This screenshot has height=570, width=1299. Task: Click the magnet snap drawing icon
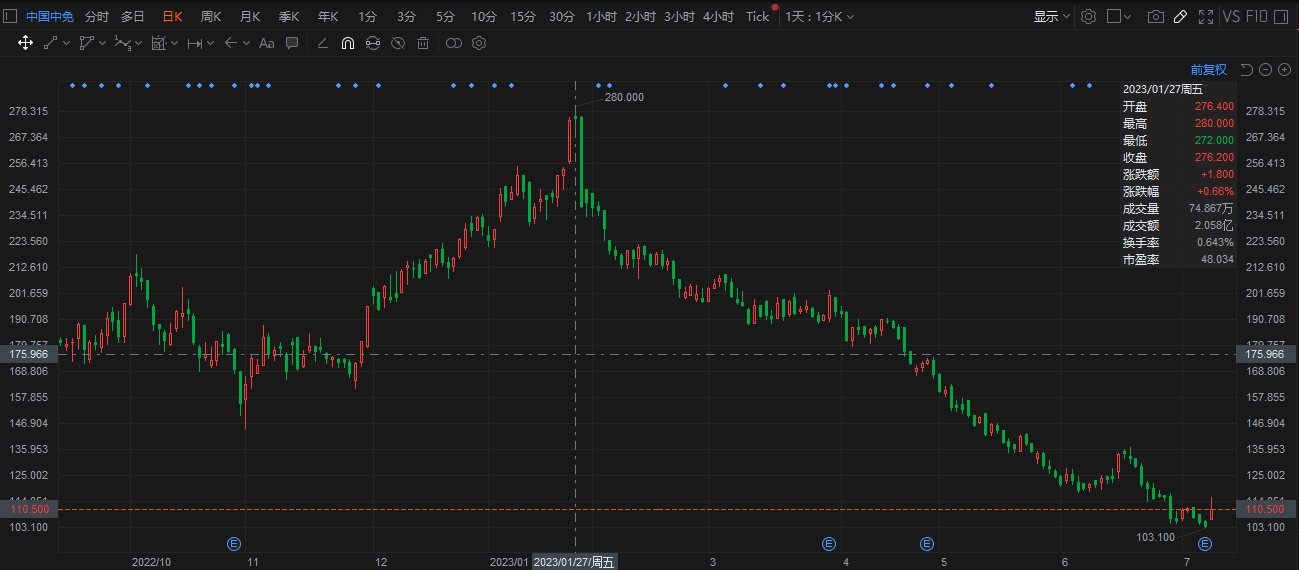[347, 43]
